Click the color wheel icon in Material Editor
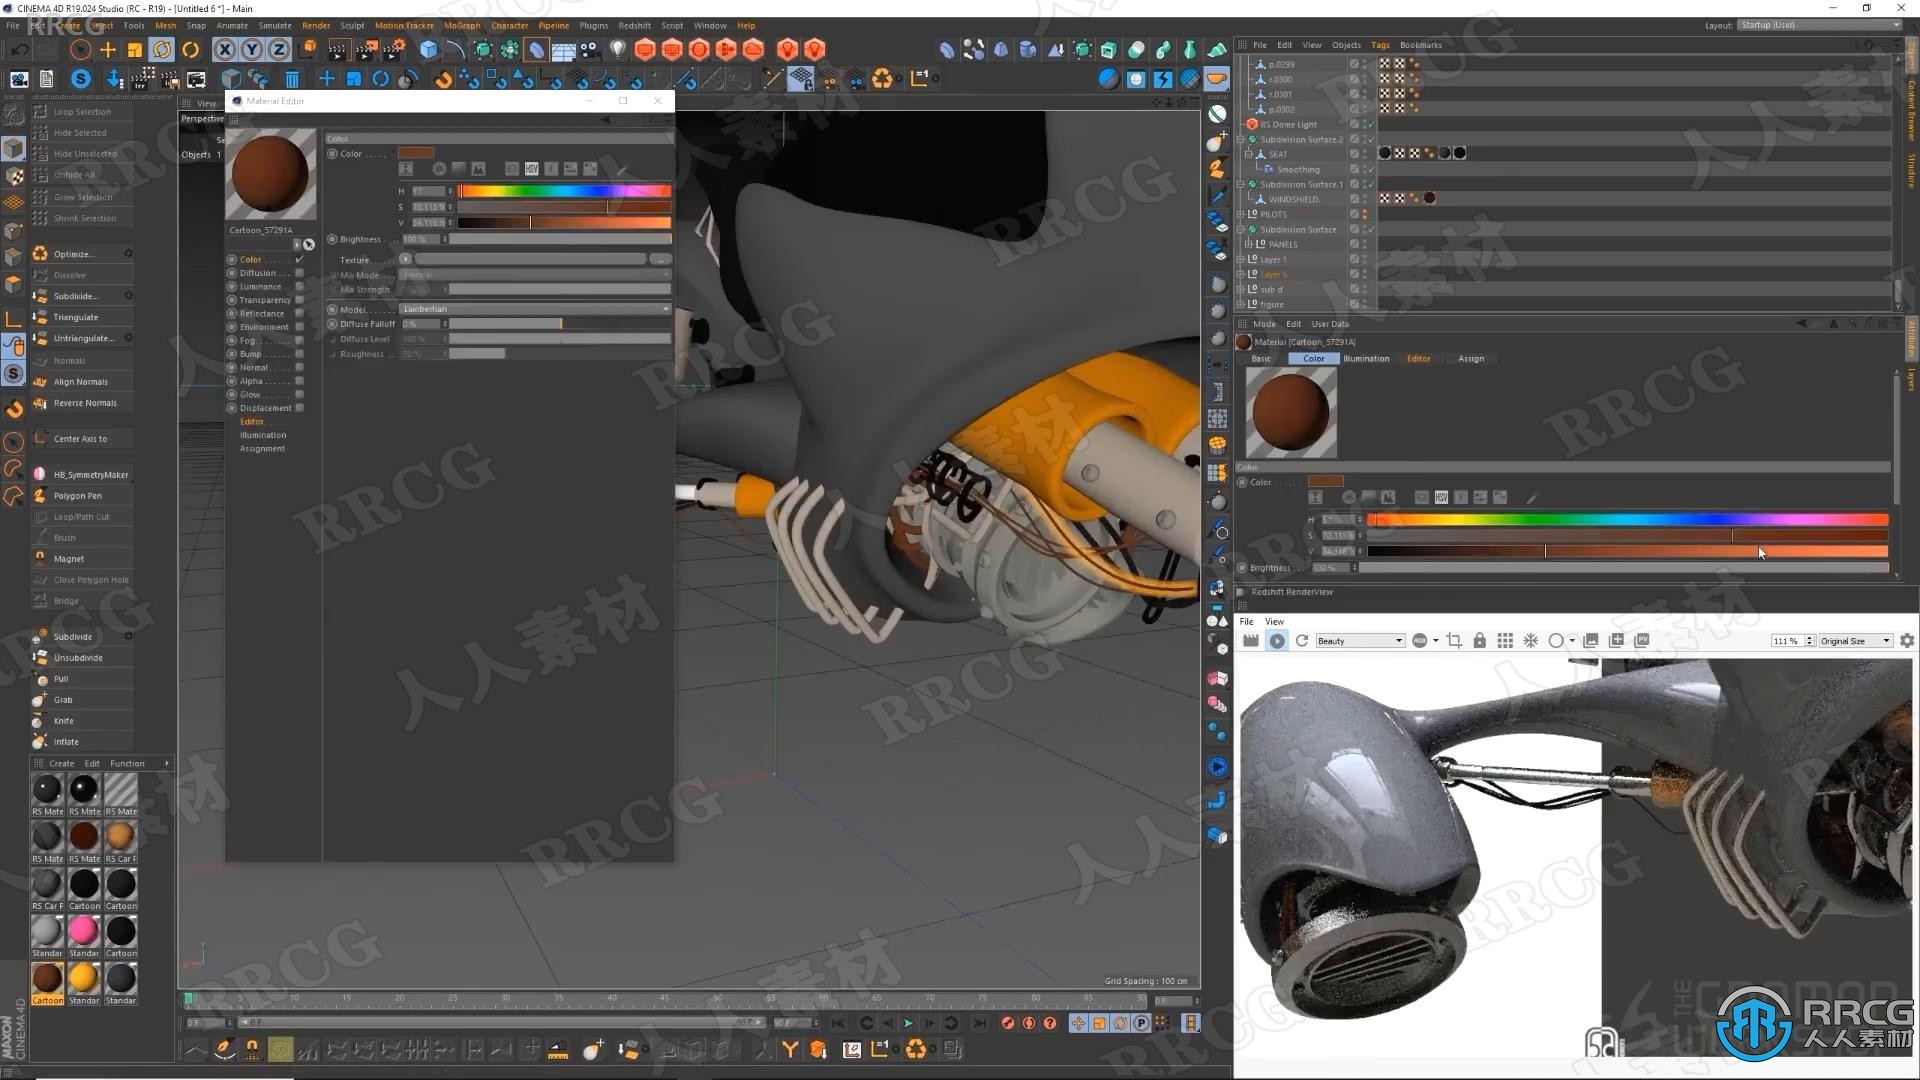 pyautogui.click(x=439, y=168)
